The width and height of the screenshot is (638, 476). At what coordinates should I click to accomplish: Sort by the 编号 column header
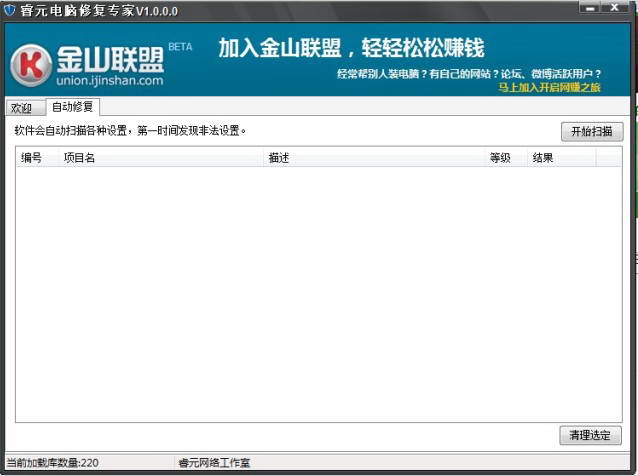click(37, 157)
